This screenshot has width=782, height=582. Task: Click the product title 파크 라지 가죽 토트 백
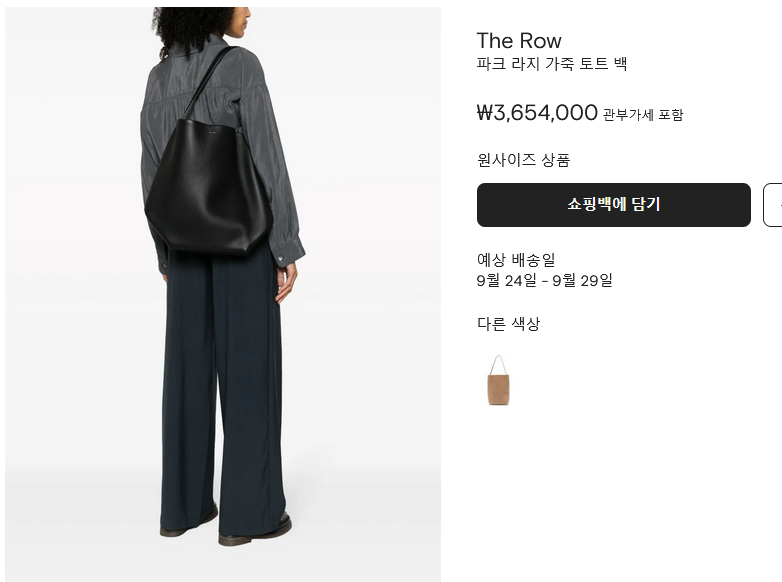pos(552,64)
